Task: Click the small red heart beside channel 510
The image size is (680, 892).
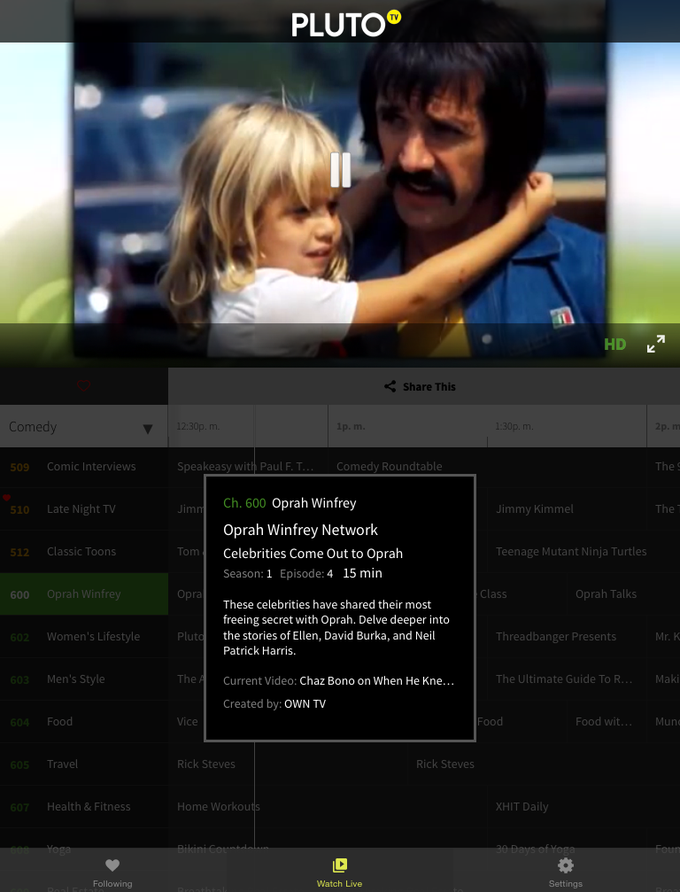Action: coord(7,498)
